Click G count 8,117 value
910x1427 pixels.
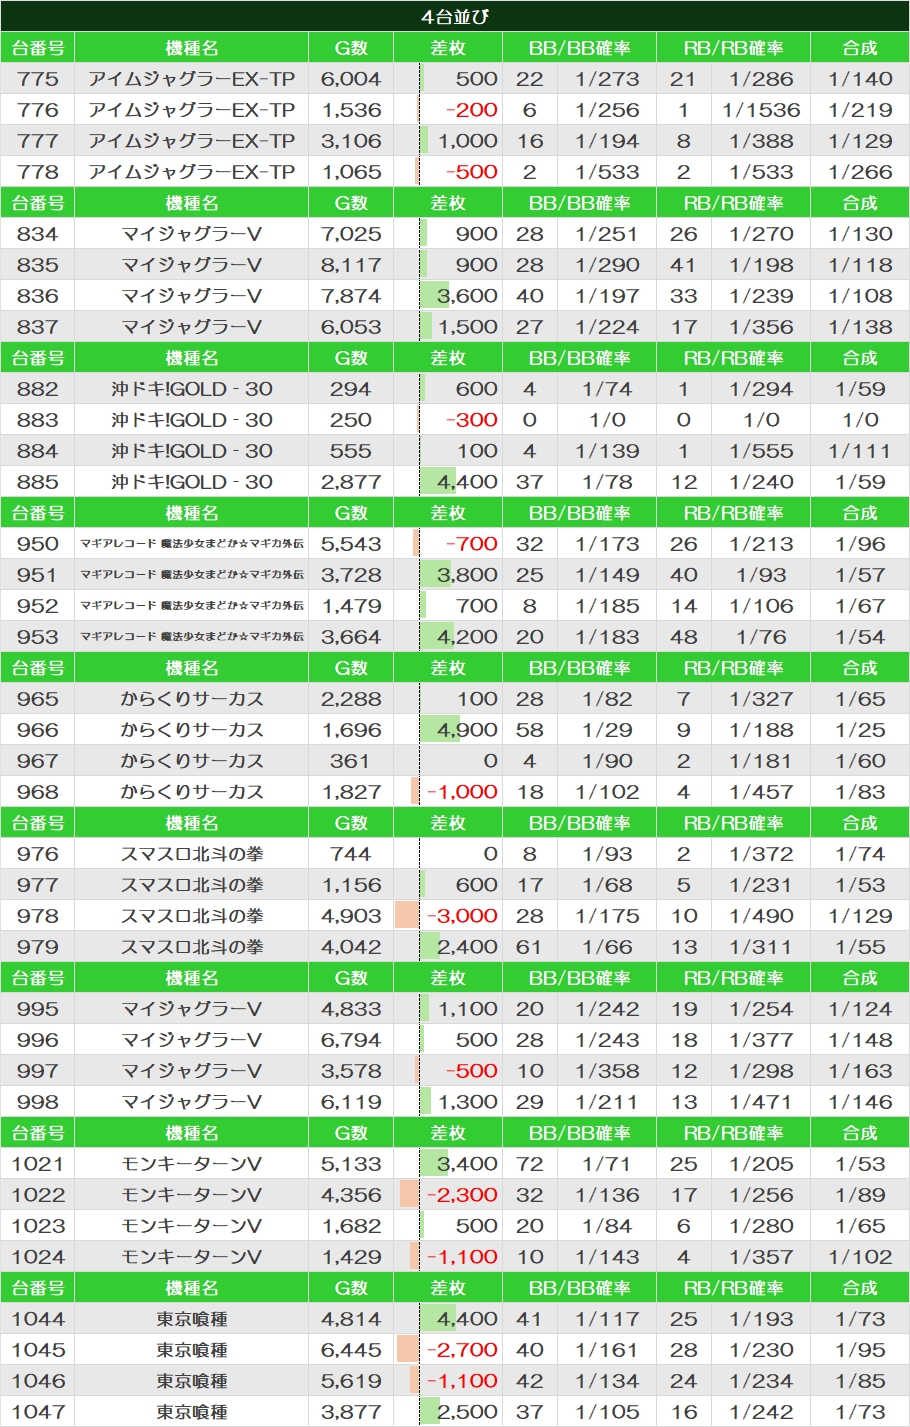click(351, 265)
